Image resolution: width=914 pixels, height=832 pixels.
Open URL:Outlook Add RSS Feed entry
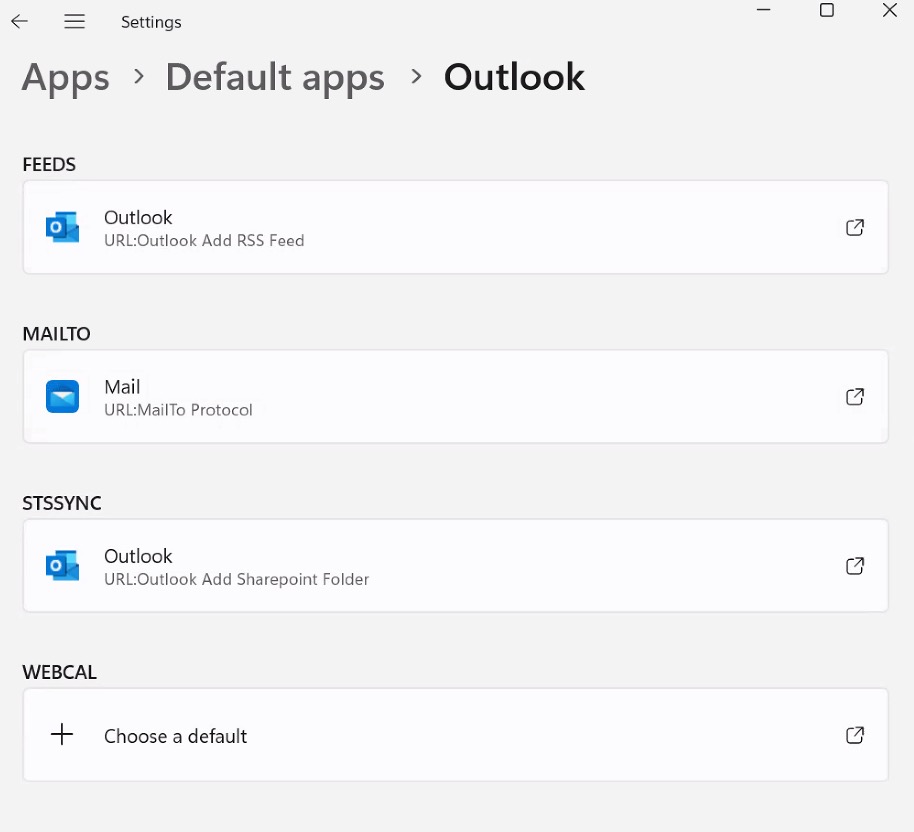point(455,227)
